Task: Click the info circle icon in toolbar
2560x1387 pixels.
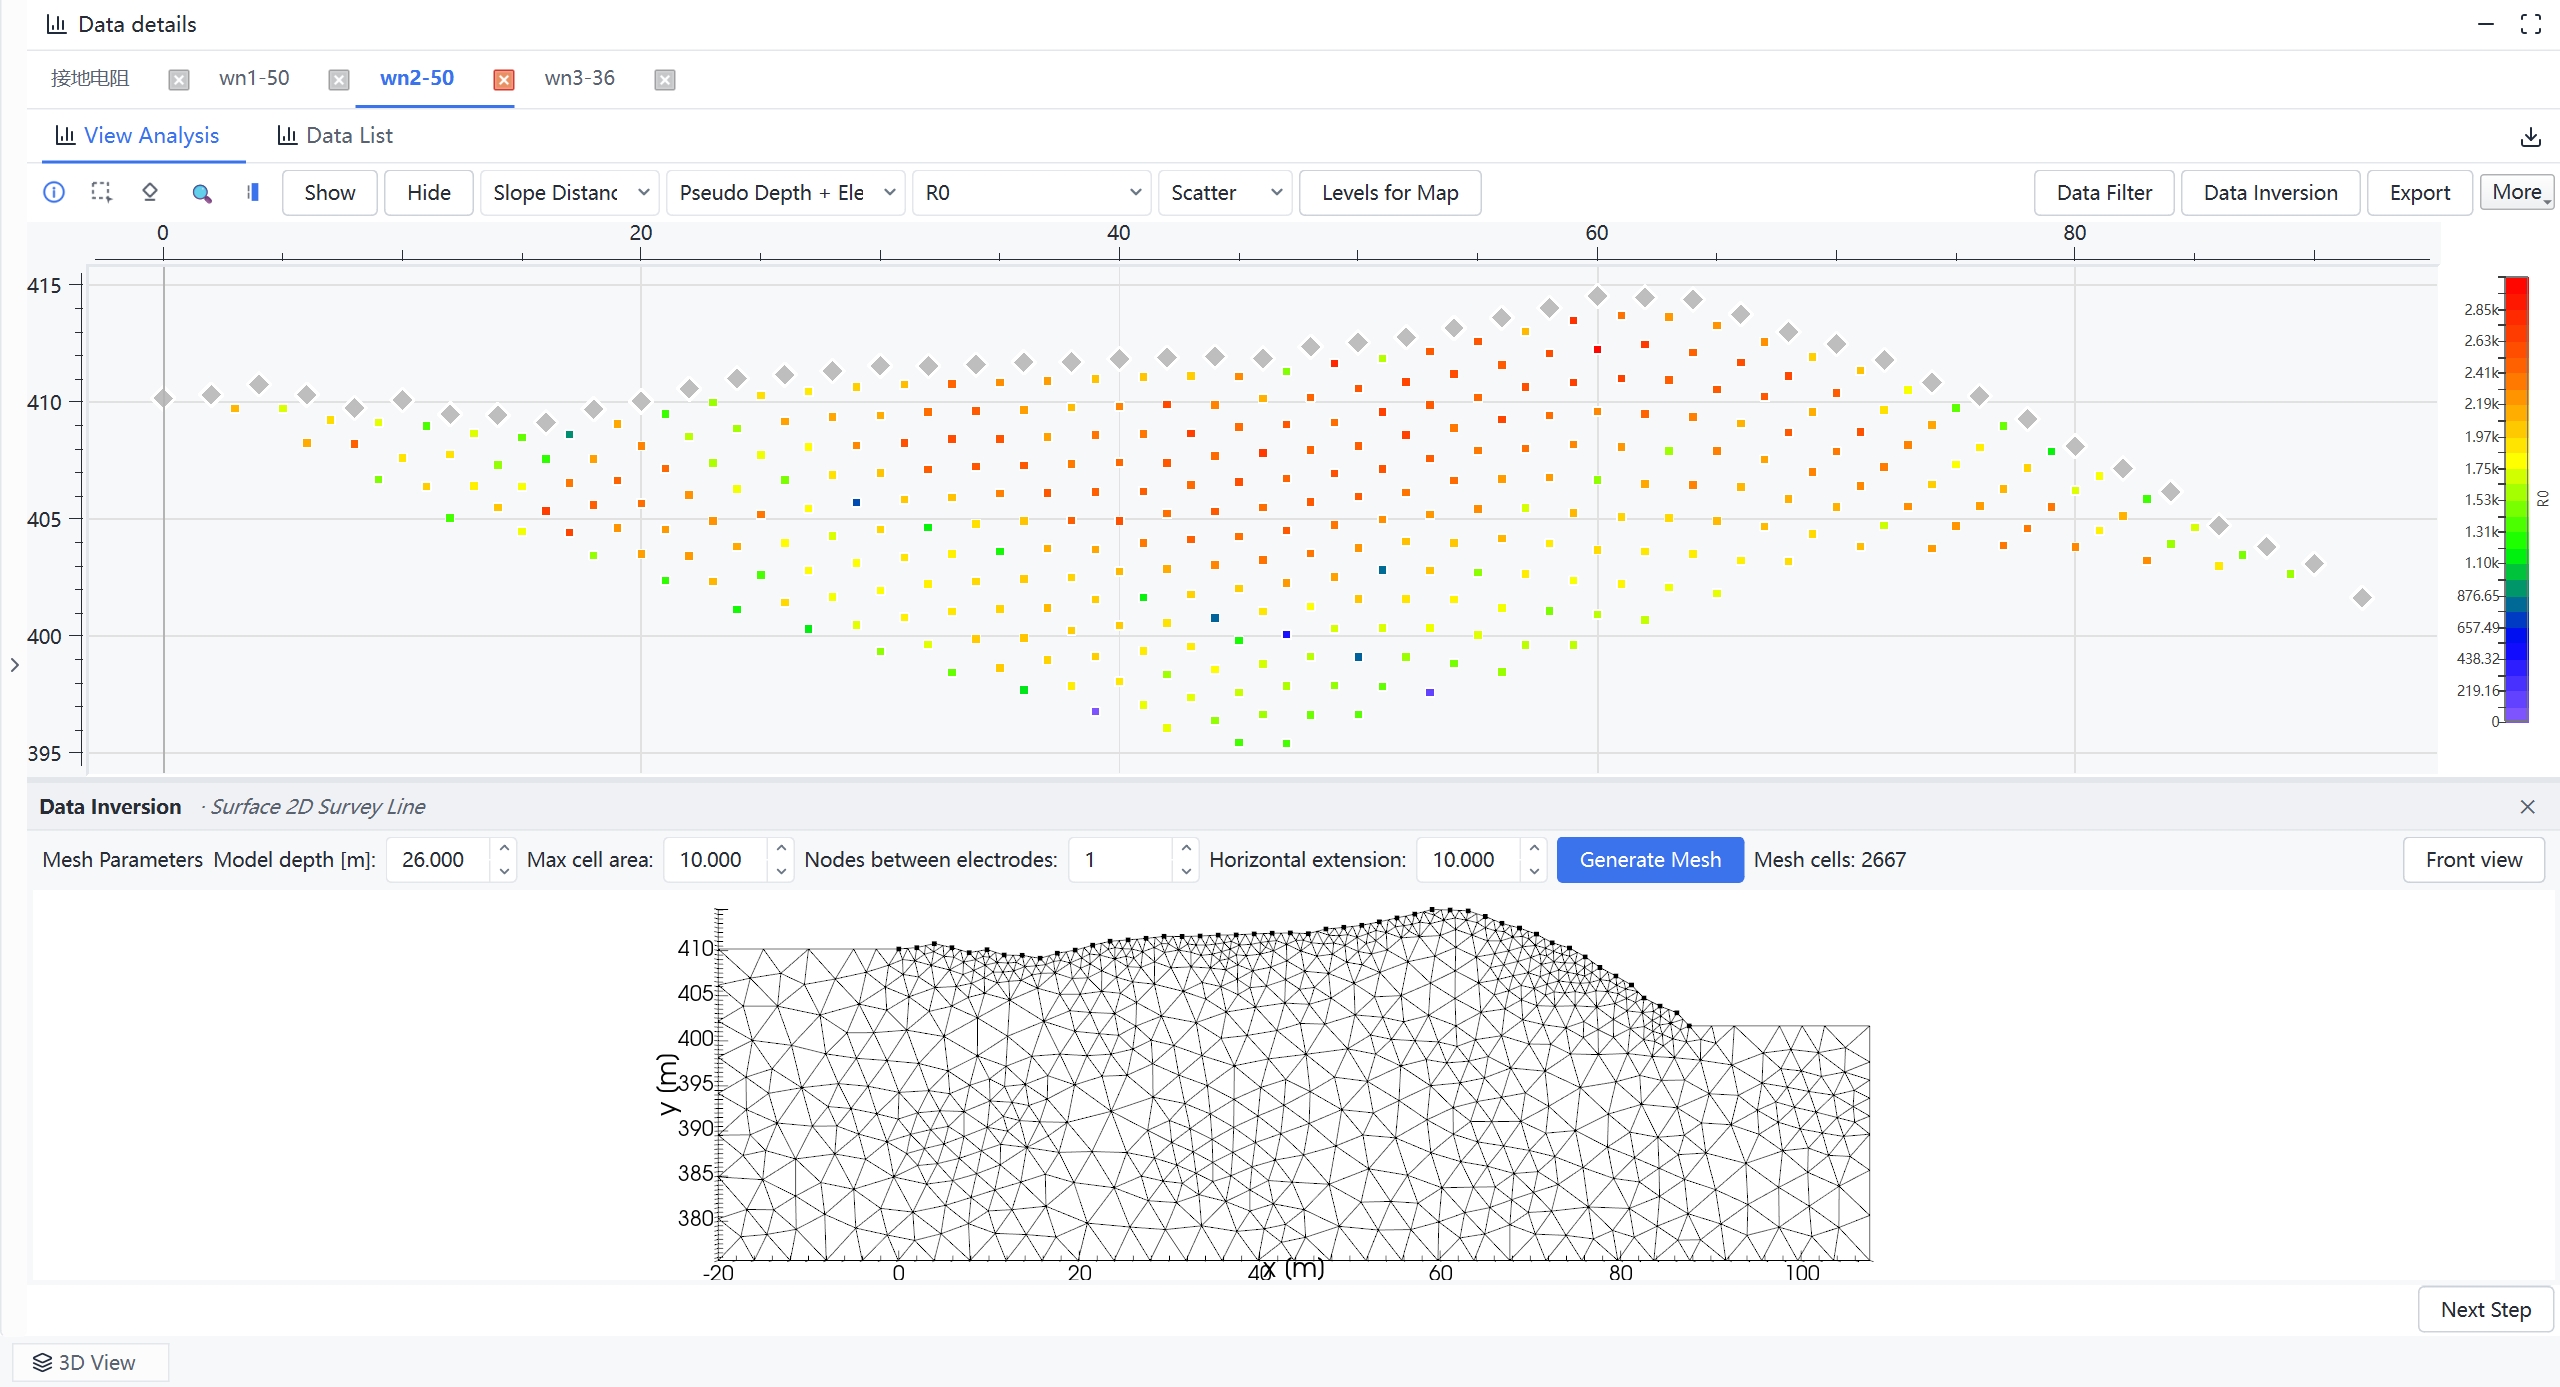Action: pyautogui.click(x=54, y=192)
